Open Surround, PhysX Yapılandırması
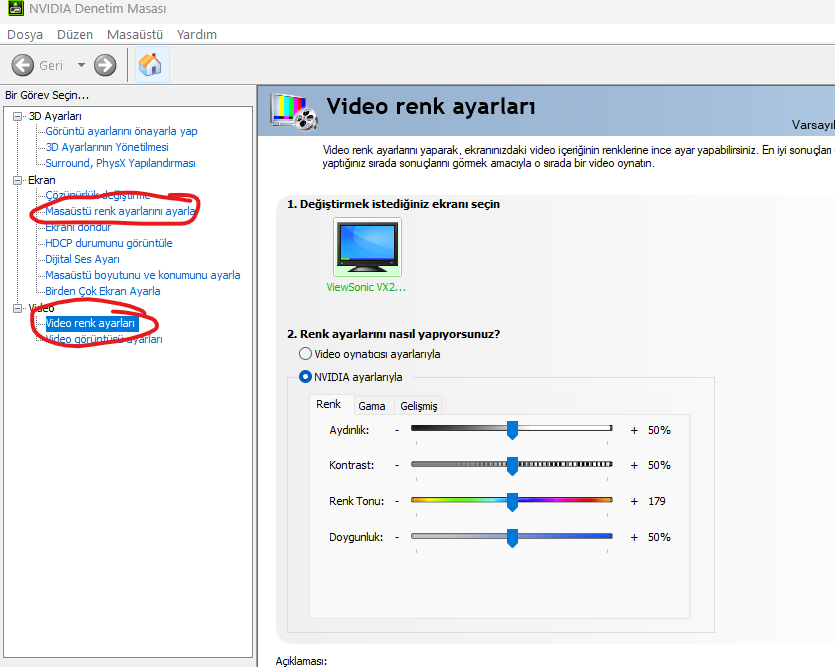 [x=120, y=163]
